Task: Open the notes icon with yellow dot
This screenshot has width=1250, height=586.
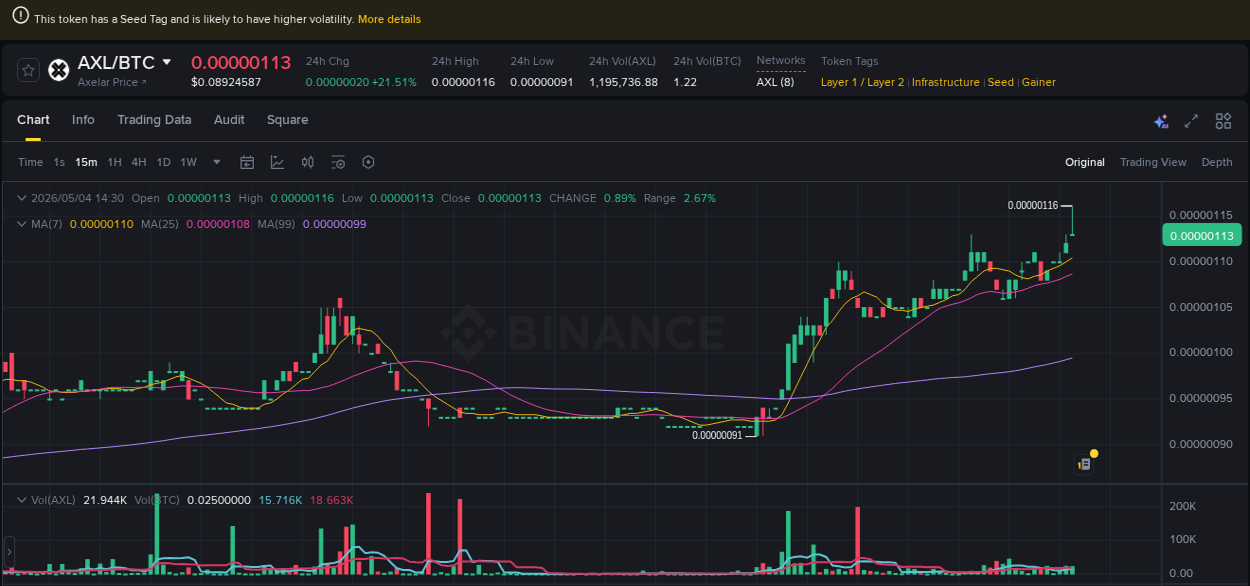Action: [x=1084, y=463]
